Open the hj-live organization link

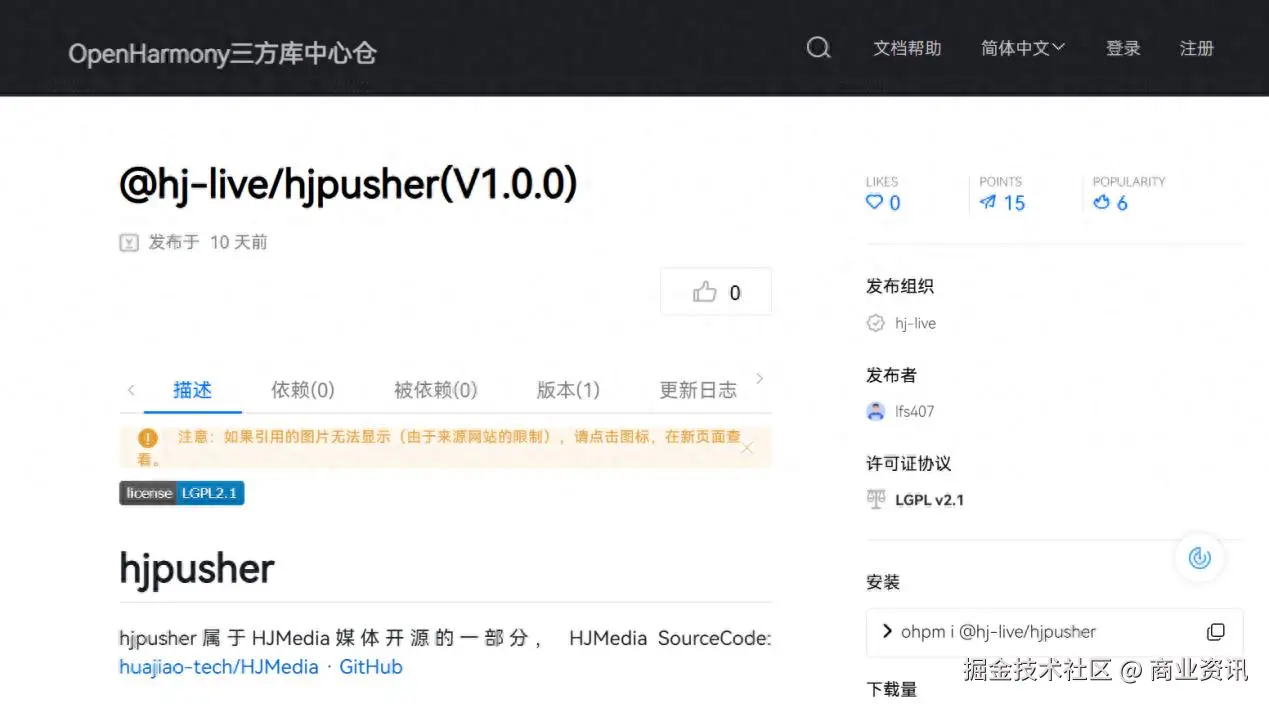(x=915, y=323)
